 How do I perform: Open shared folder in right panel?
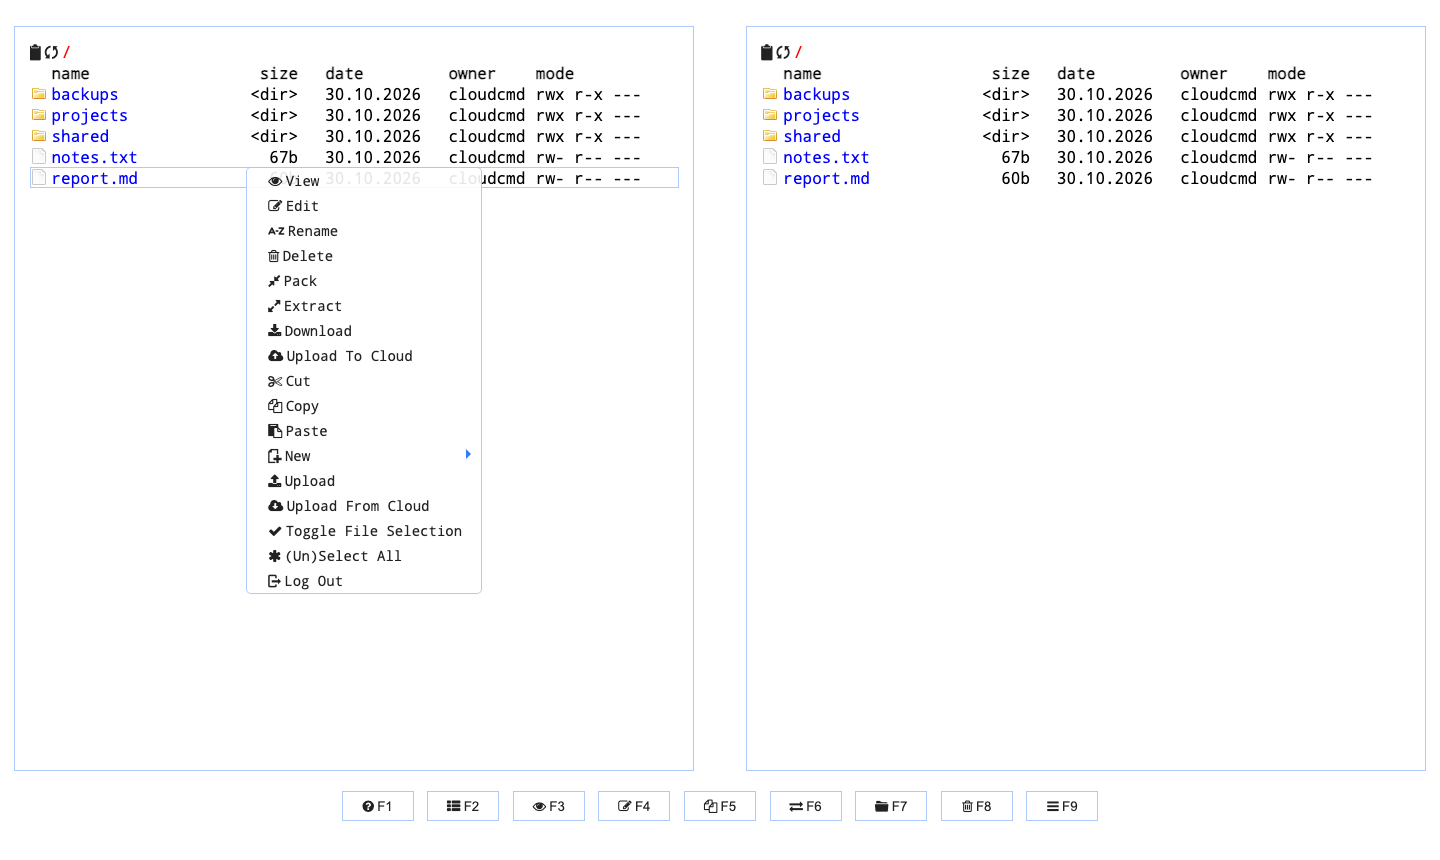tap(811, 136)
